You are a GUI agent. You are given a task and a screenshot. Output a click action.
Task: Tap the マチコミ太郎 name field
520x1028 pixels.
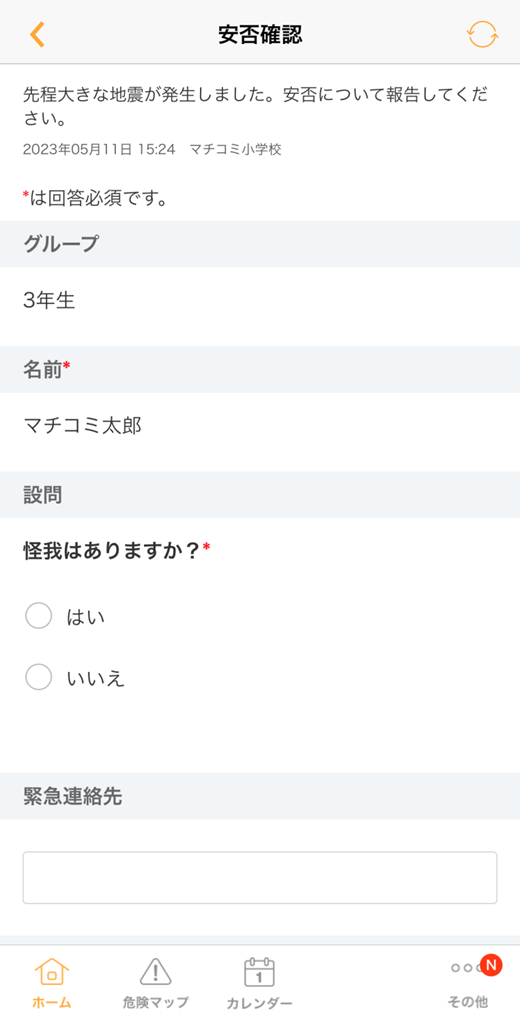pyautogui.click(x=83, y=426)
